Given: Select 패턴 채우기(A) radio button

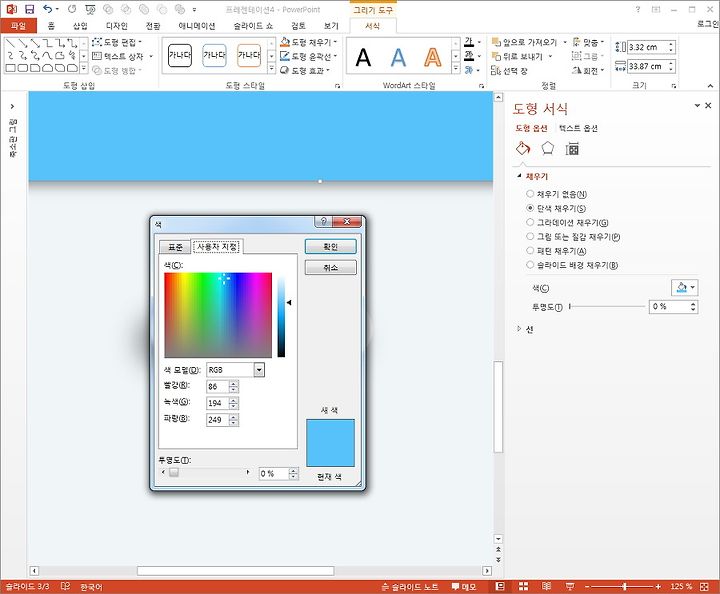Looking at the screenshot, I should click(530, 251).
